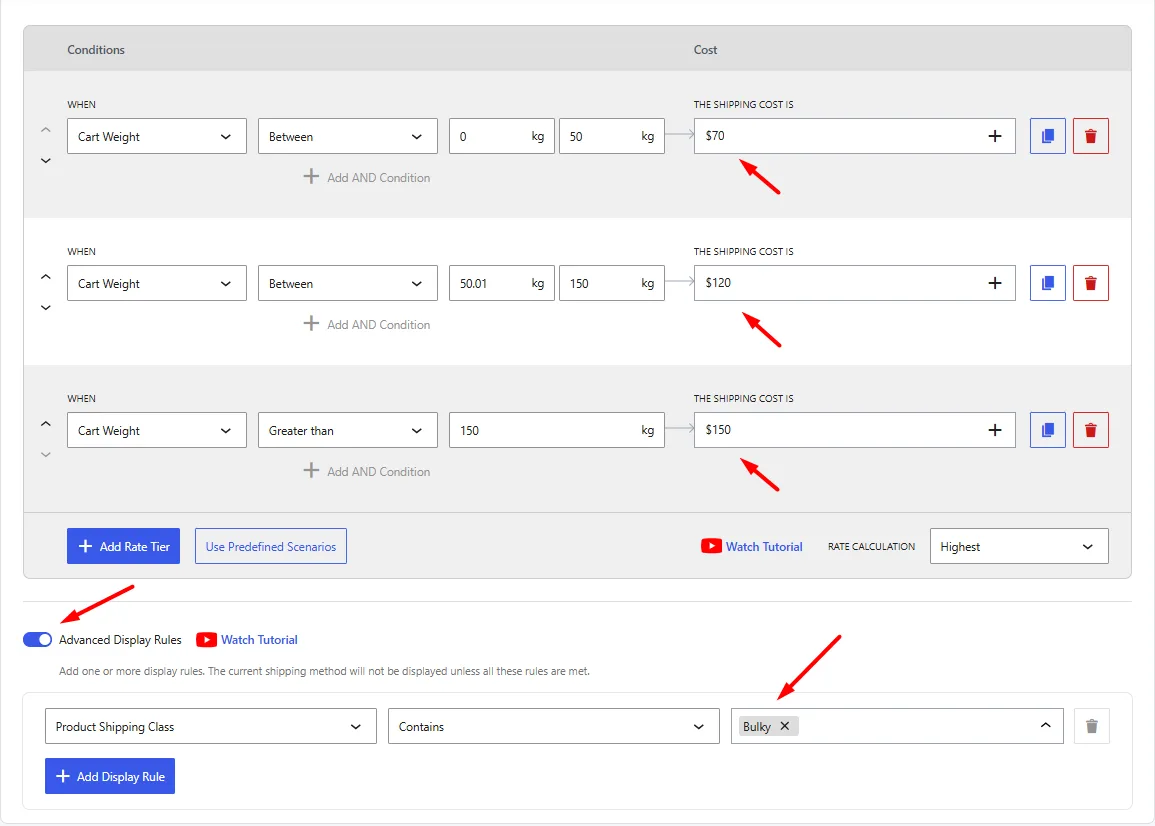Viewport: 1155px width, 826px height.
Task: Click YouTube icon beside Rate Calculation
Action: [711, 546]
